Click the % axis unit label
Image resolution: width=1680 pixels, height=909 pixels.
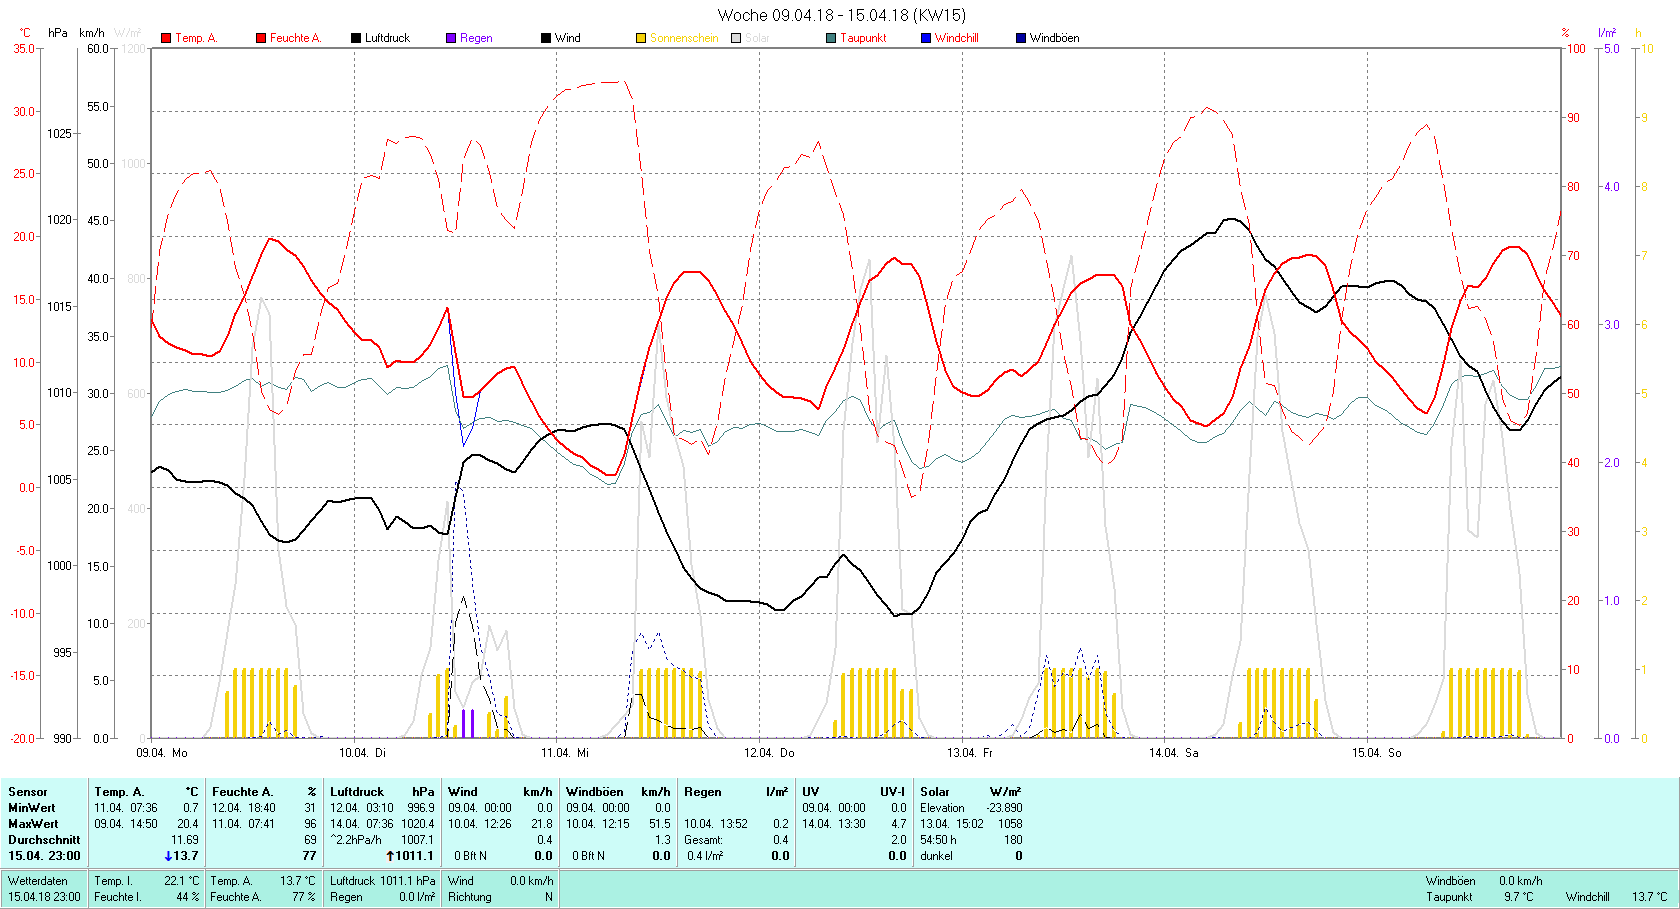point(1565,33)
